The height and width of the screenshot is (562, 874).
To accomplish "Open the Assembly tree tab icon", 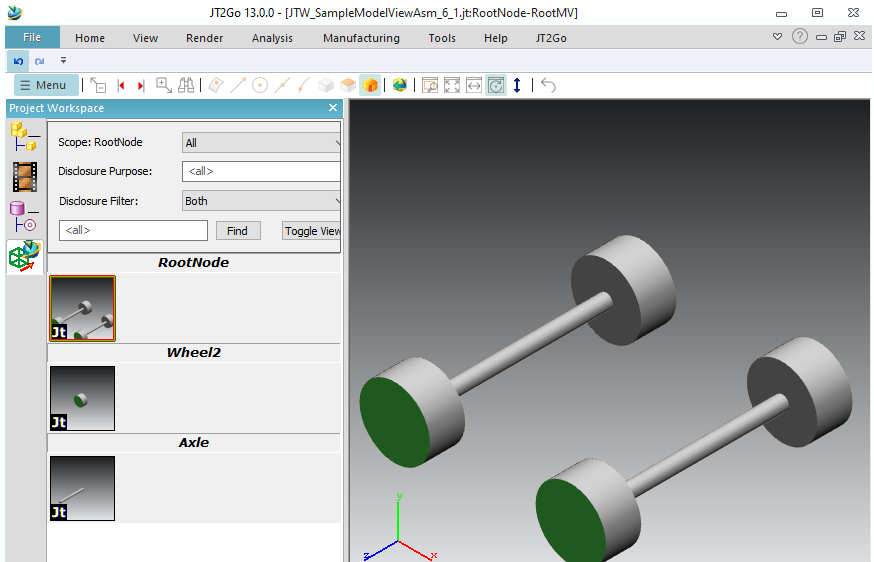I will click(24, 137).
